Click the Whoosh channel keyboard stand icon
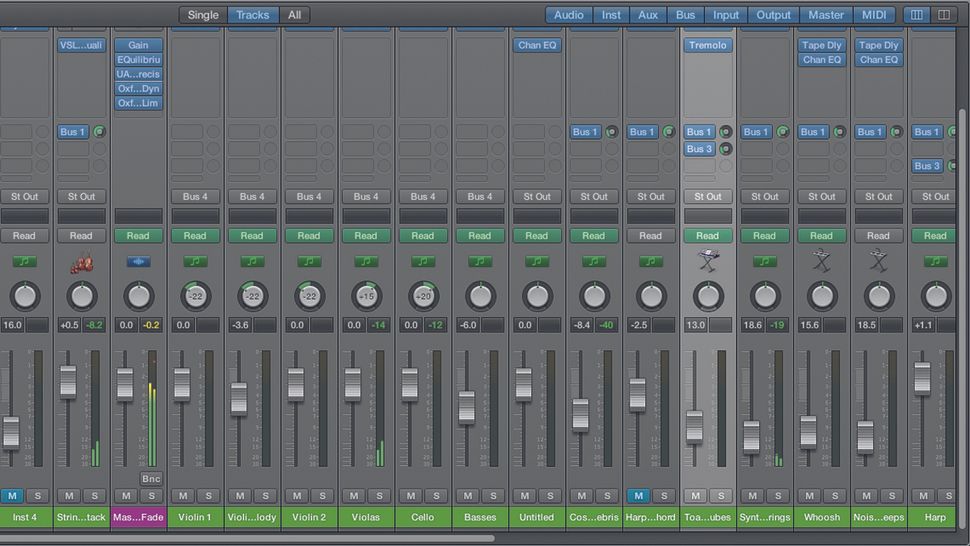Screen dimensions: 970x546 coord(822,262)
